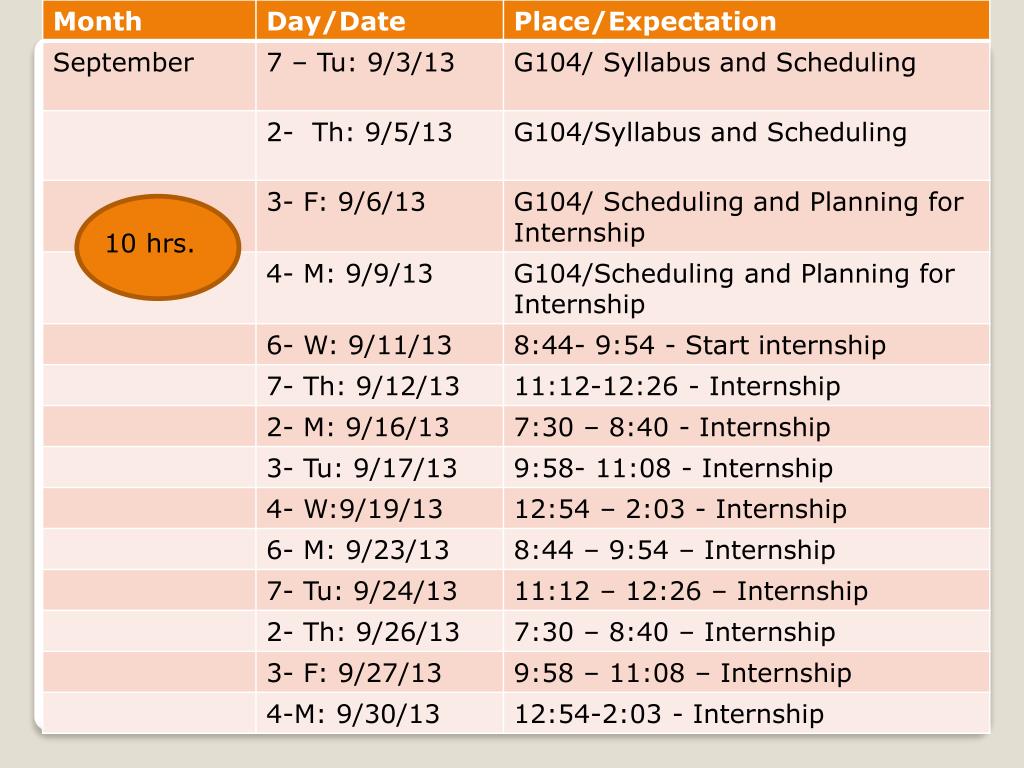Click the "Day/Date" column header
The image size is (1024, 768).
[337, 21]
